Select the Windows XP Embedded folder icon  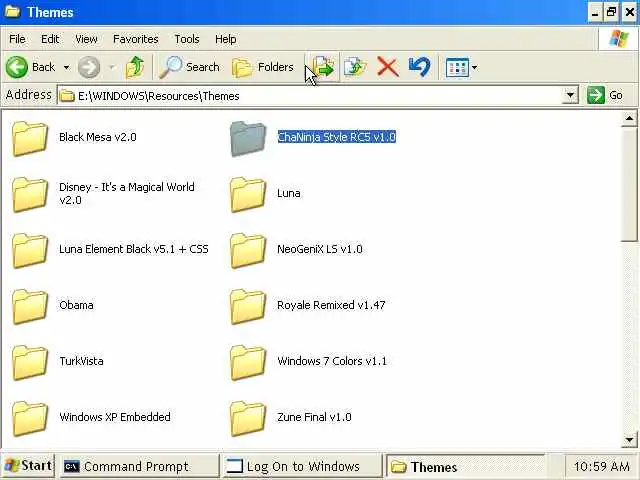click(29, 418)
